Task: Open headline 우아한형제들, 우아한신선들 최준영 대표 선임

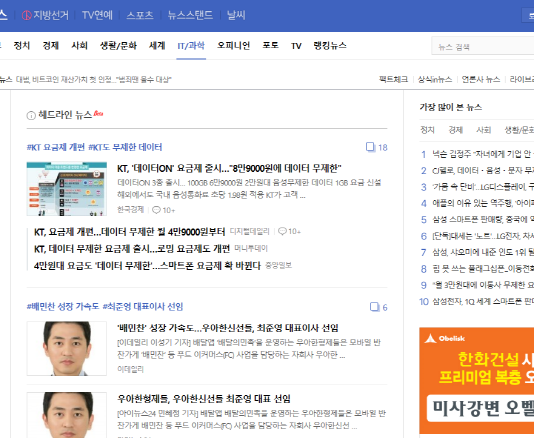Action: (204, 398)
